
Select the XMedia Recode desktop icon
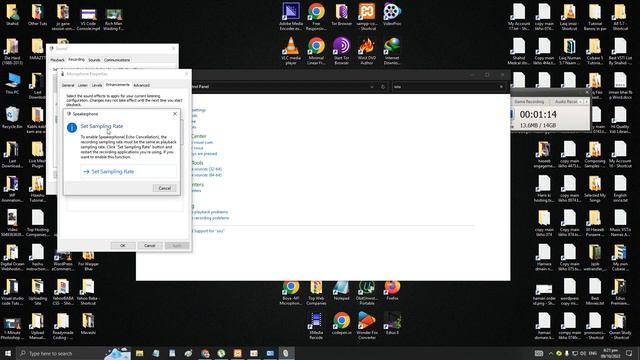pyautogui.click(x=316, y=325)
